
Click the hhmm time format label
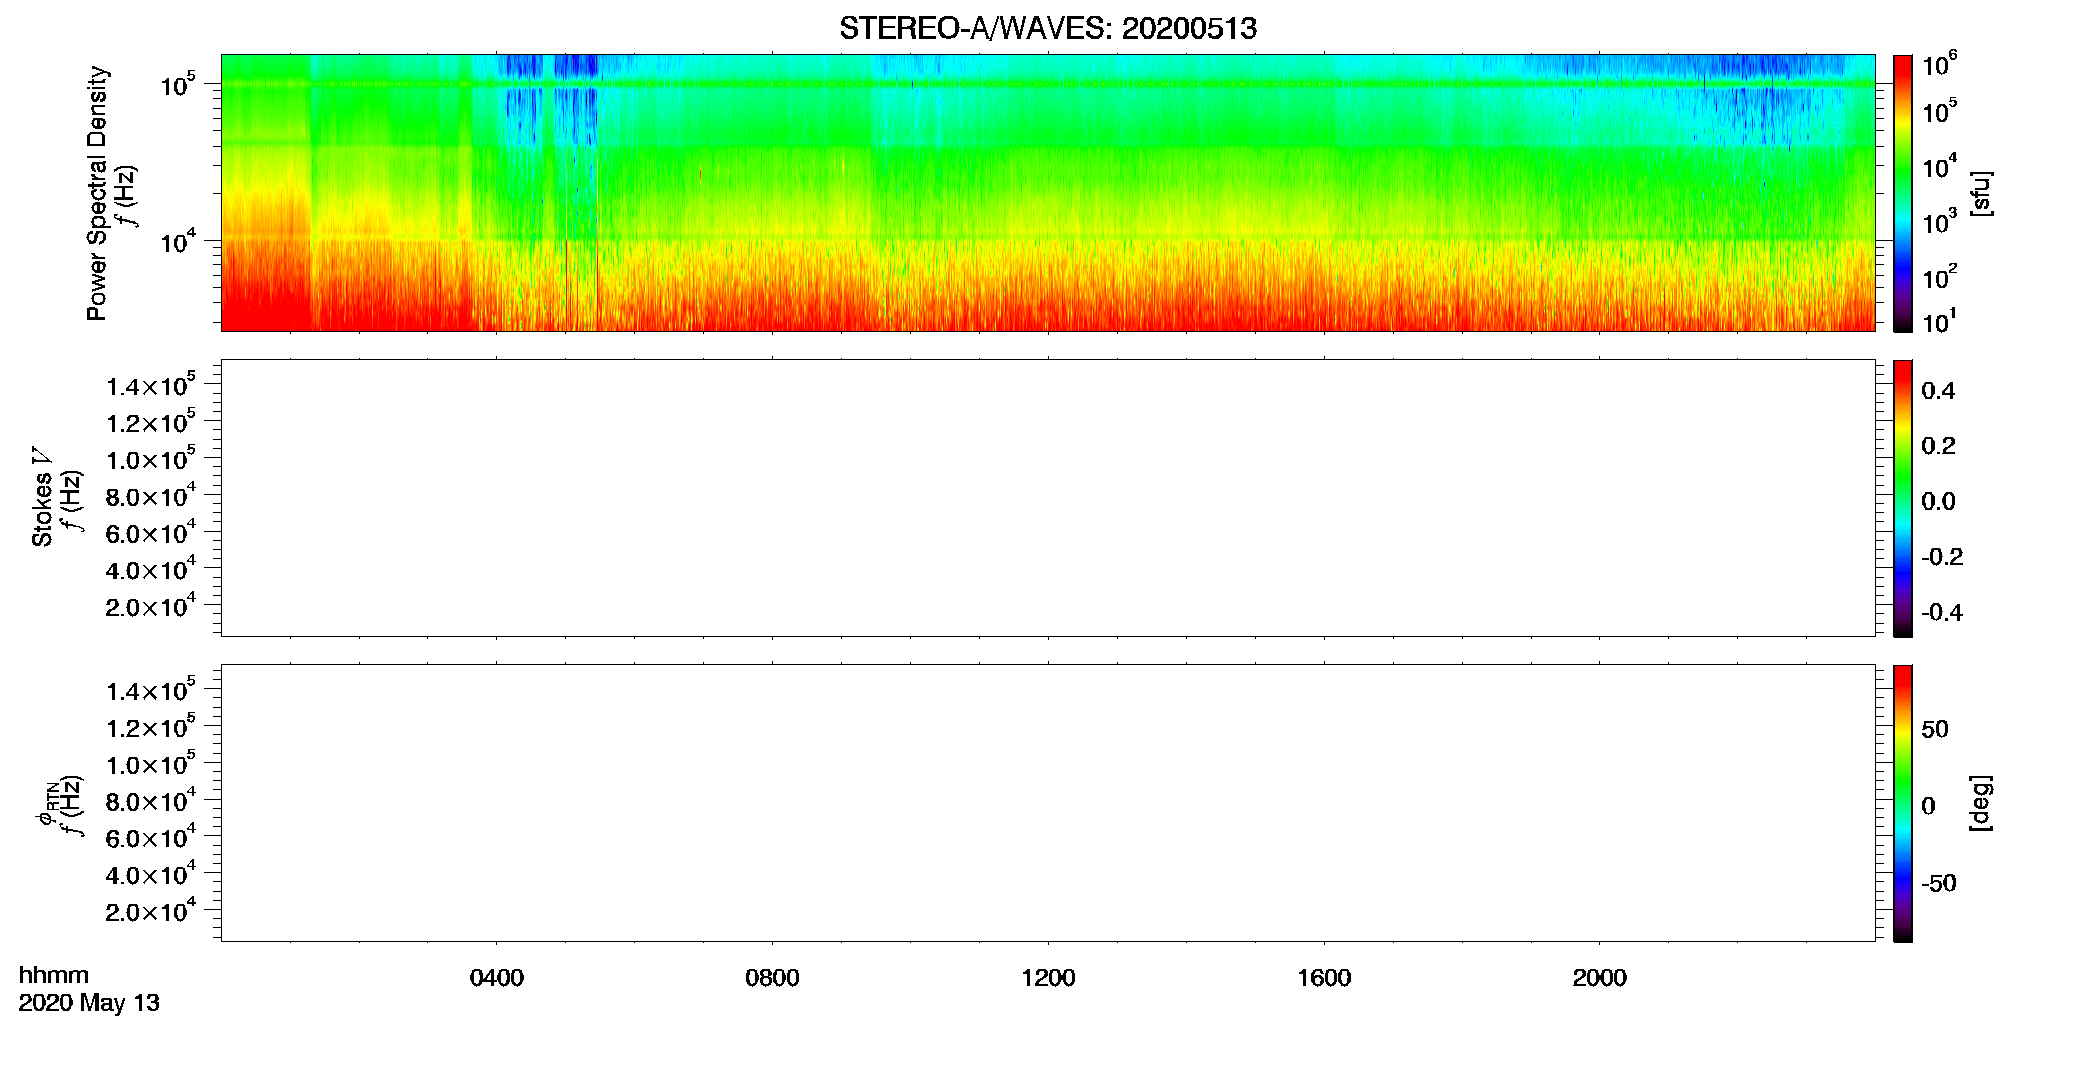(x=54, y=976)
